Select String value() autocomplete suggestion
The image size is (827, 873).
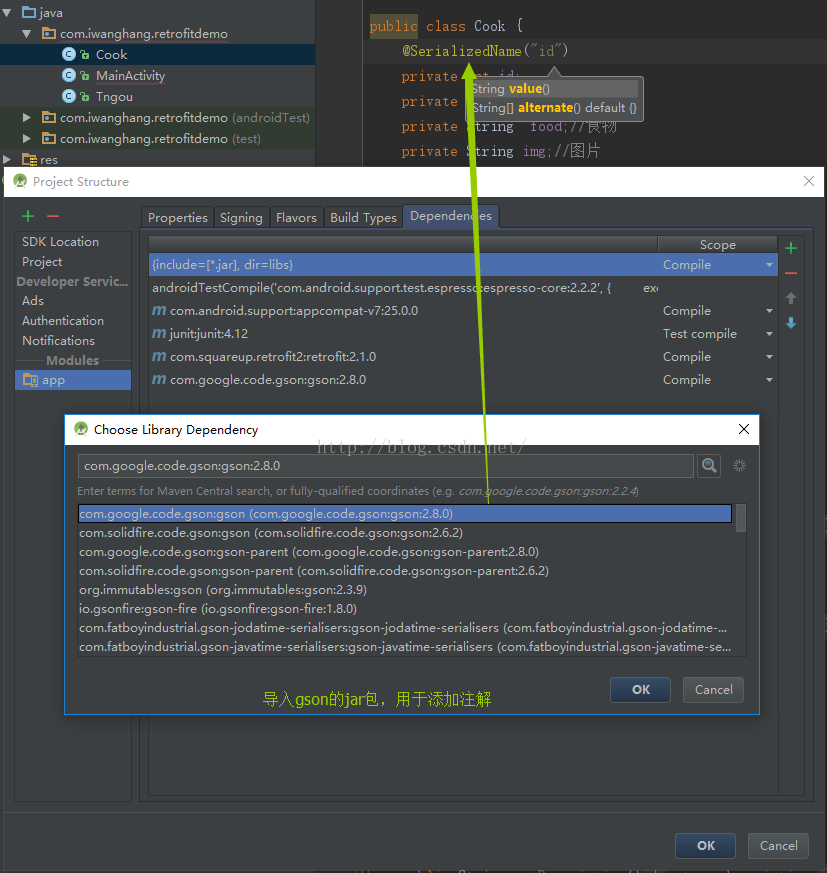pos(554,89)
